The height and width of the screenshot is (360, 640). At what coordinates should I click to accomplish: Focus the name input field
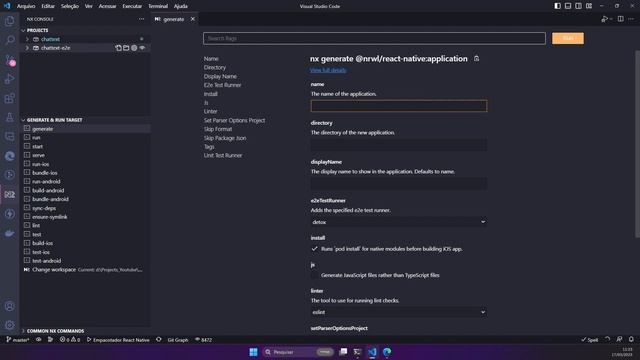pos(399,106)
